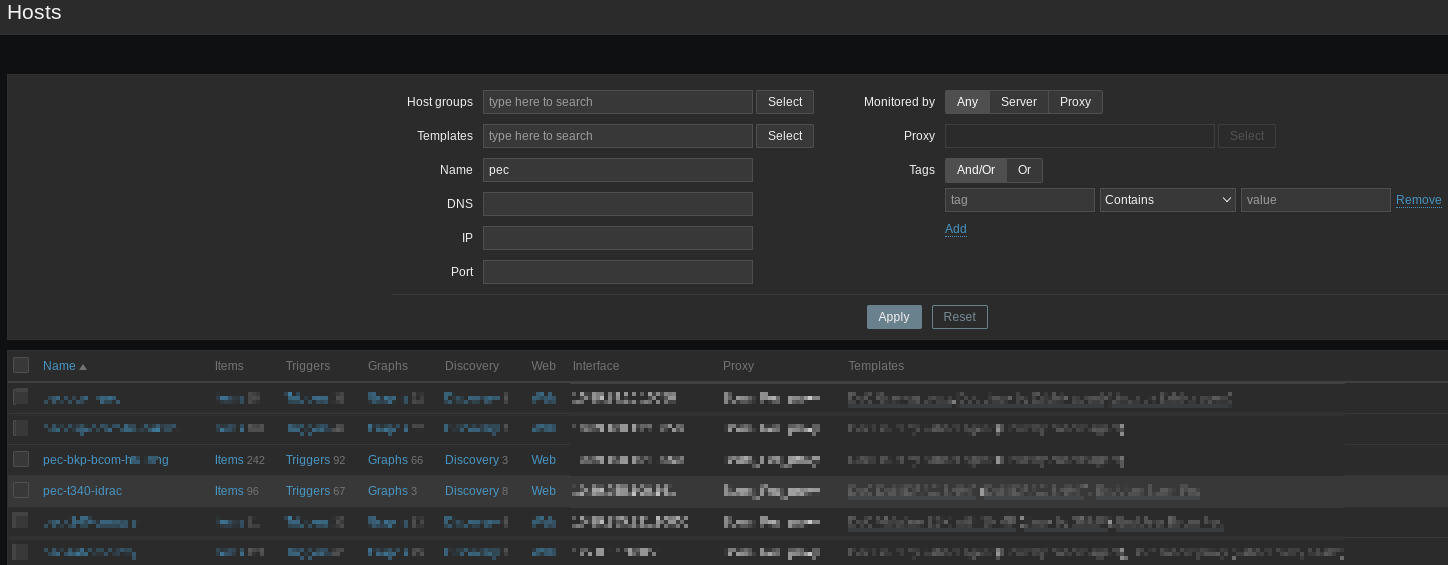The height and width of the screenshot is (565, 1448).
Task: Focus the Name filter field containing pec
Action: point(617,170)
